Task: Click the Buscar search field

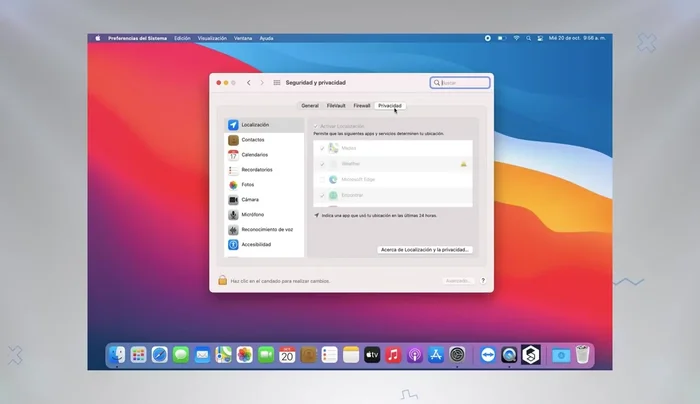Action: click(464, 82)
